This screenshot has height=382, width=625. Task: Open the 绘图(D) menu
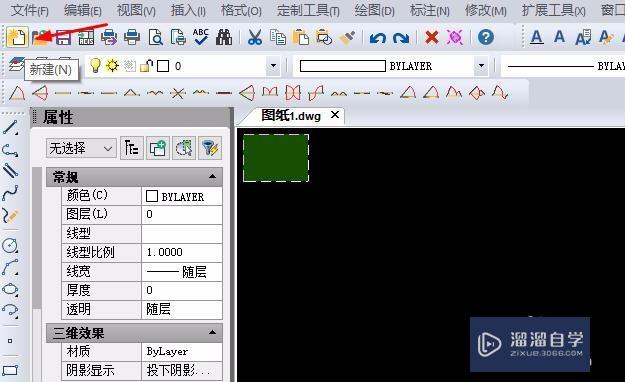374,10
